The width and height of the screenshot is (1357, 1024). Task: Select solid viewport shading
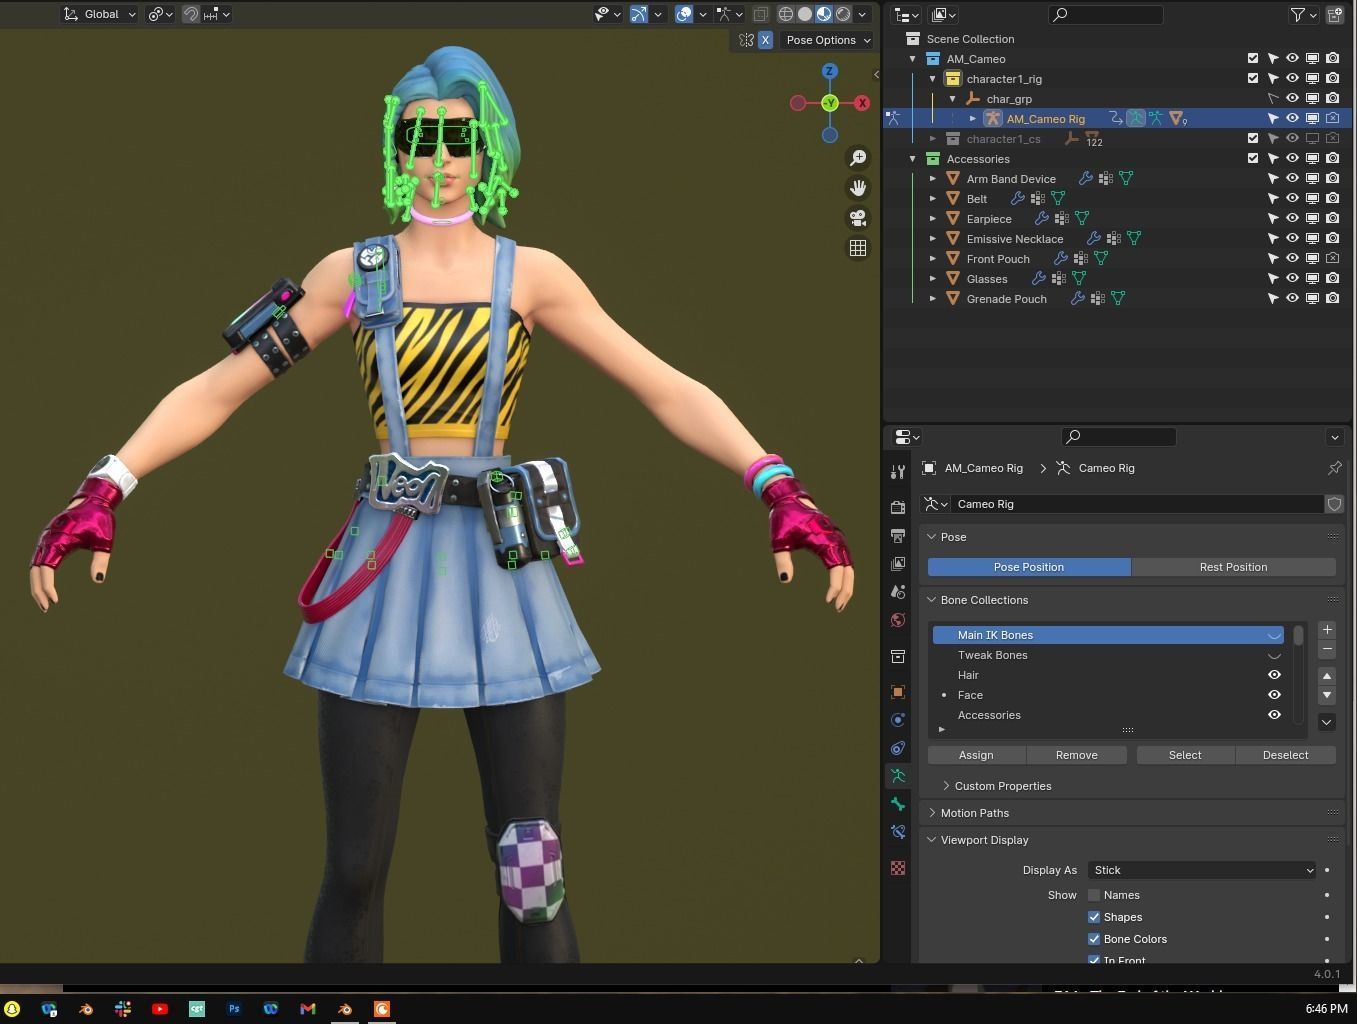point(805,14)
